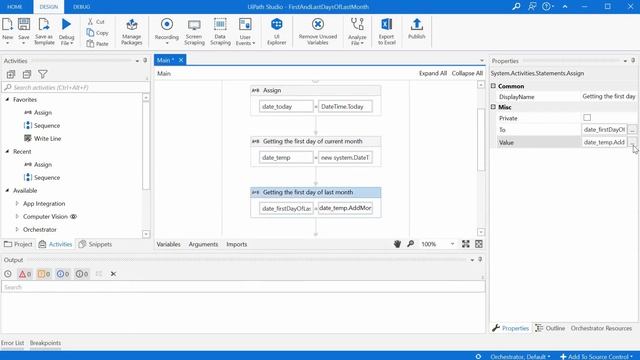This screenshot has width=640, height=360.
Task: Select the pan hand tool icon
Action: 397,244
